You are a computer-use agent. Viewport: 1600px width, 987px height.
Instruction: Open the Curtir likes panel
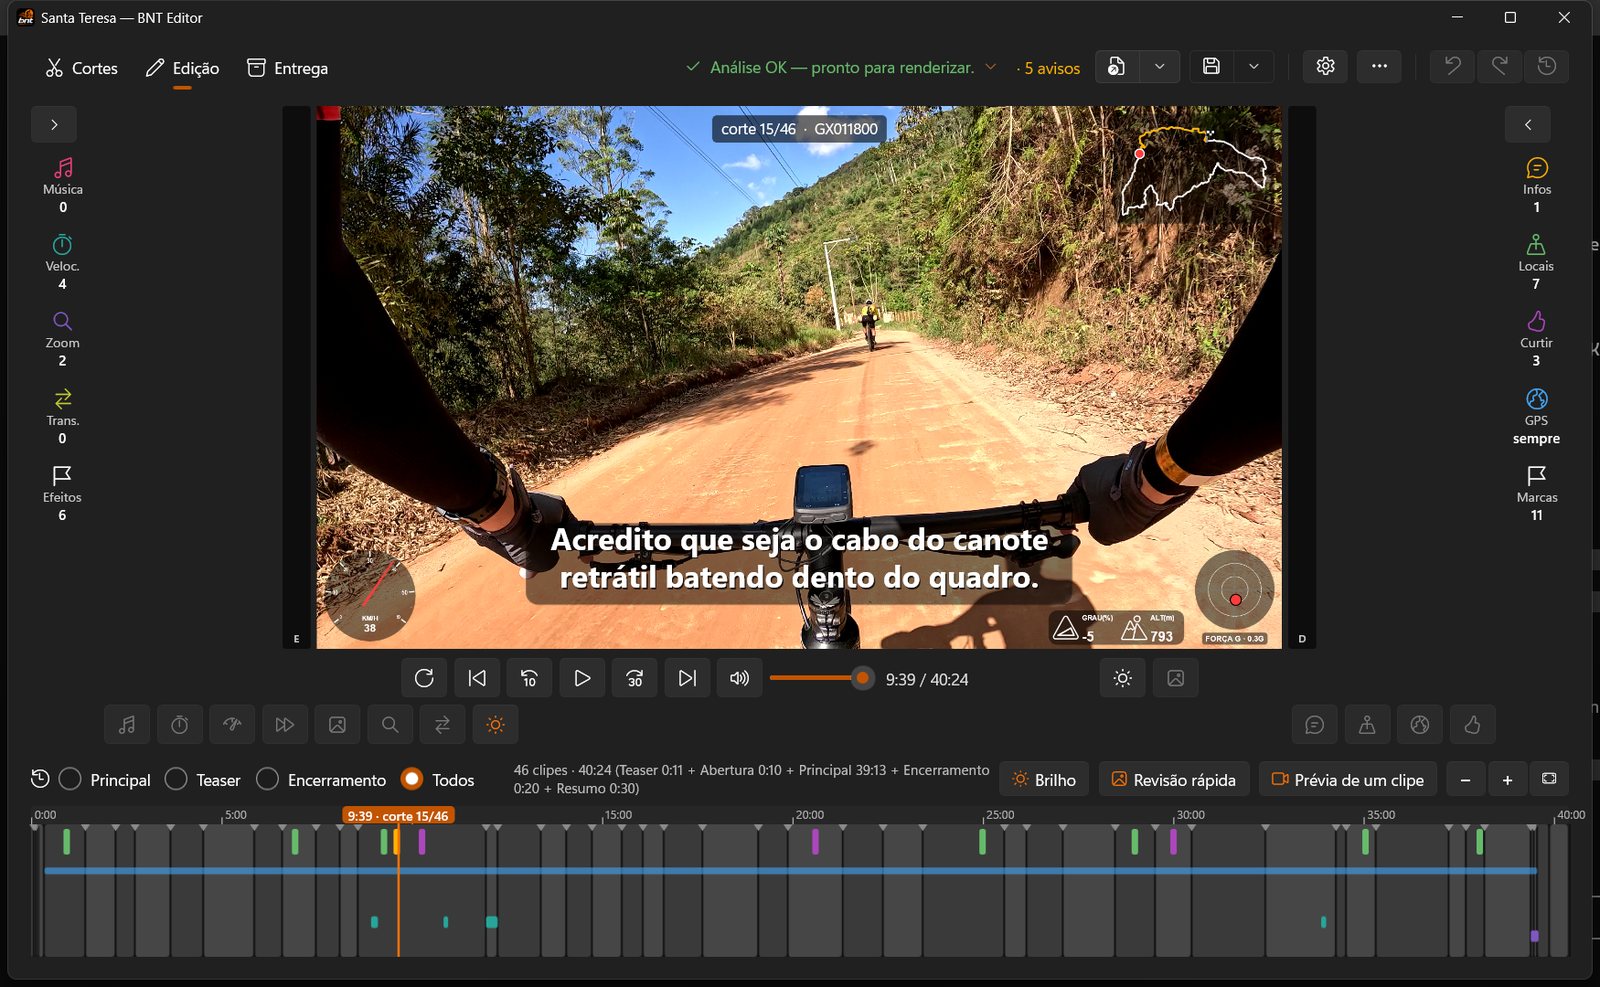point(1536,339)
